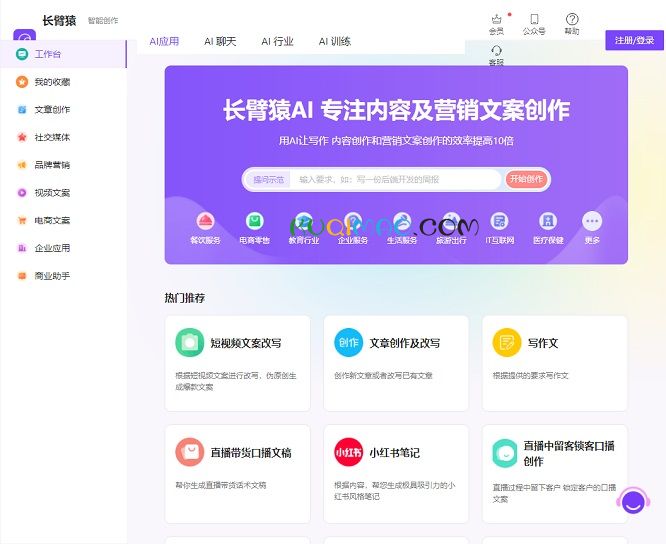Select the IT互联网 industry icon
The width and height of the screenshot is (666, 544).
pyautogui.click(x=500, y=221)
